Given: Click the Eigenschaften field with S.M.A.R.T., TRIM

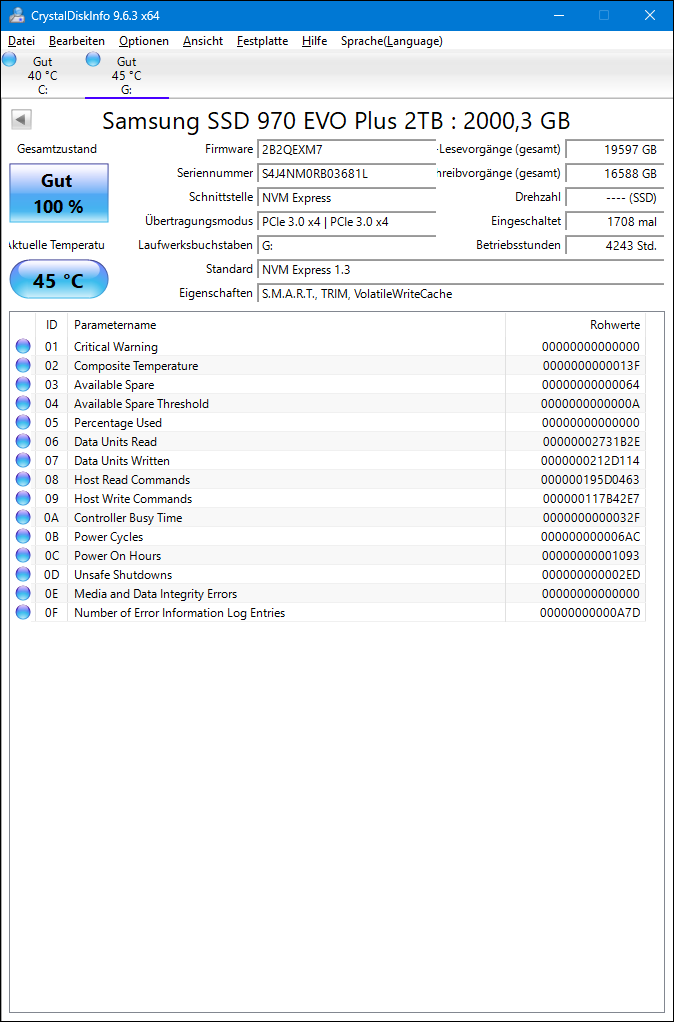Looking at the screenshot, I should [460, 293].
